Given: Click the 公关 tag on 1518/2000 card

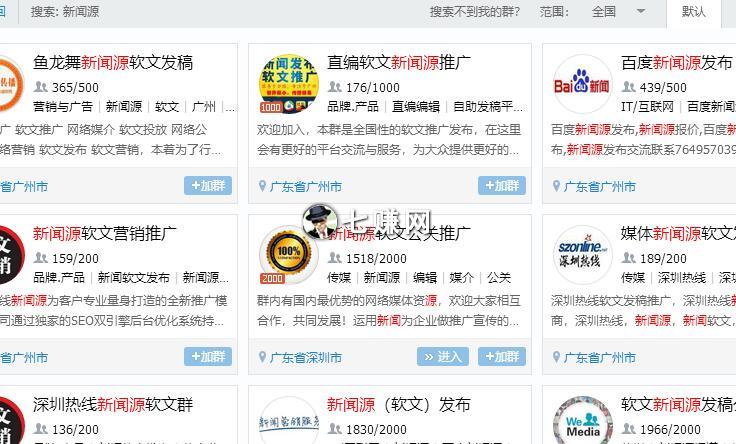Looking at the screenshot, I should [x=499, y=277].
